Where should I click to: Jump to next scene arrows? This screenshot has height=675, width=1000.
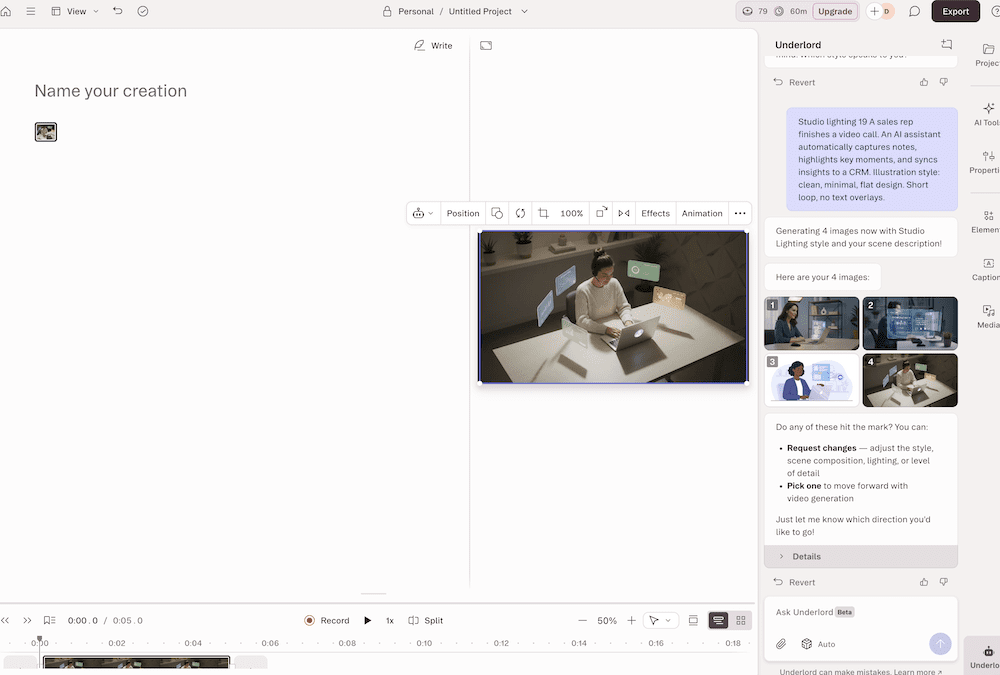[x=27, y=620]
